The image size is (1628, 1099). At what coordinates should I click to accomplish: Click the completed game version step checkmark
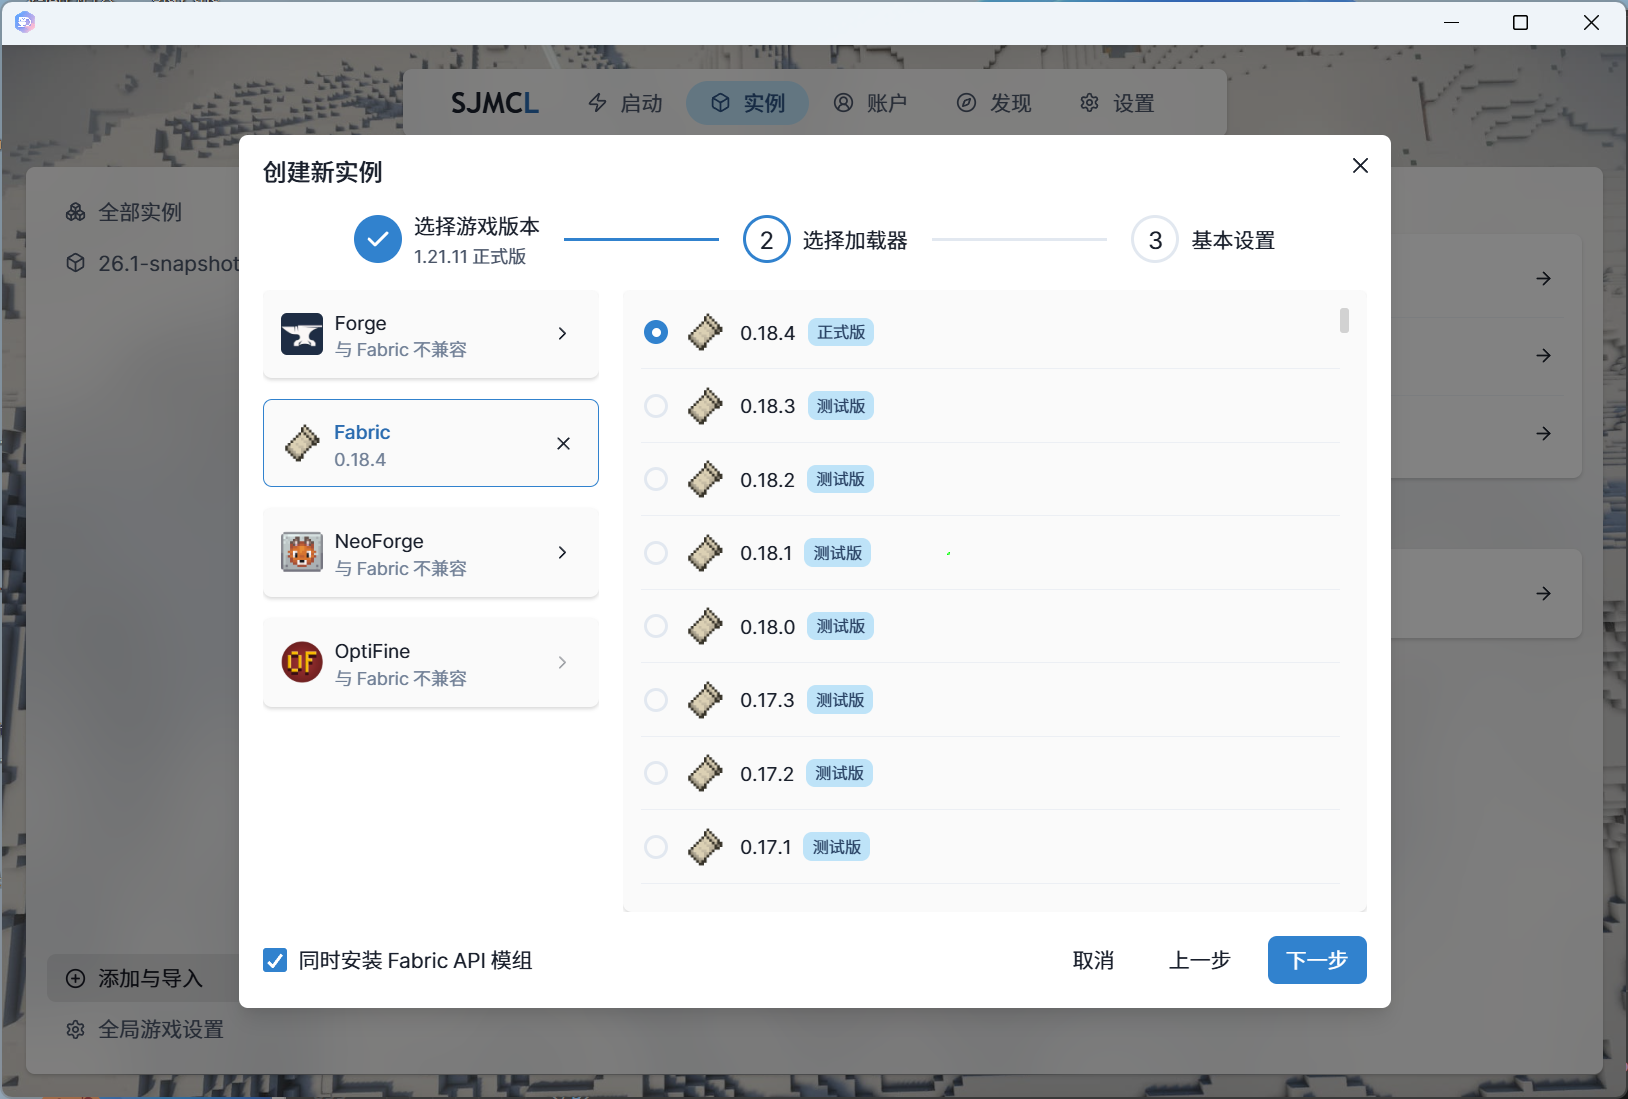click(x=378, y=240)
